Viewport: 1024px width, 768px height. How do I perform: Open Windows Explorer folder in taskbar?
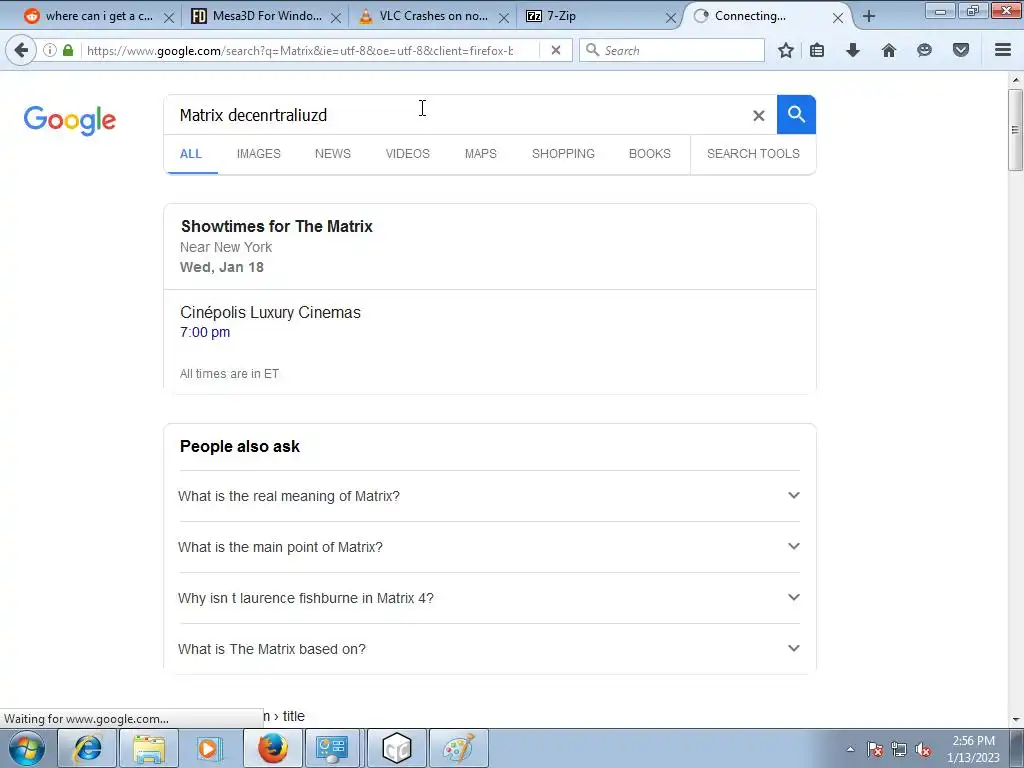tap(149, 748)
